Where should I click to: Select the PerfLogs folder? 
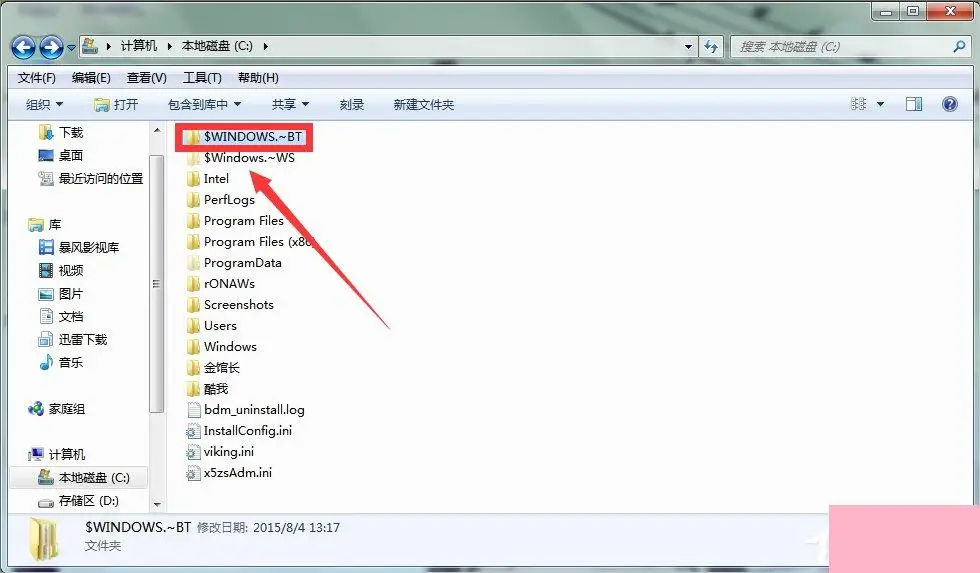(x=221, y=200)
